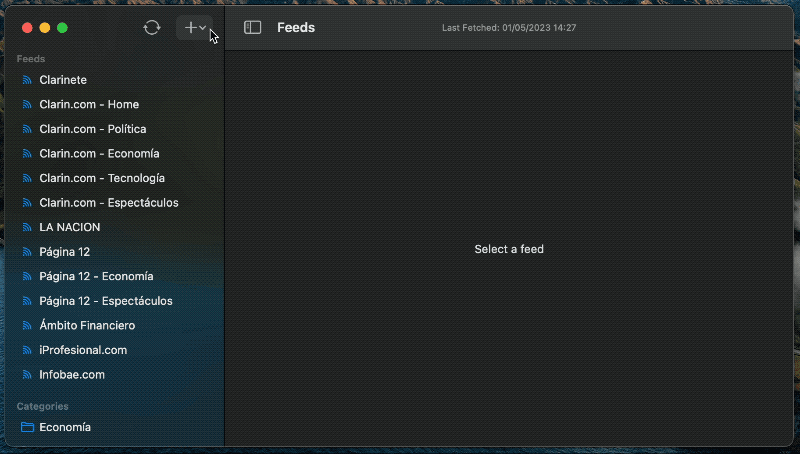Open the Página 12 - Economía feed

coord(96,276)
